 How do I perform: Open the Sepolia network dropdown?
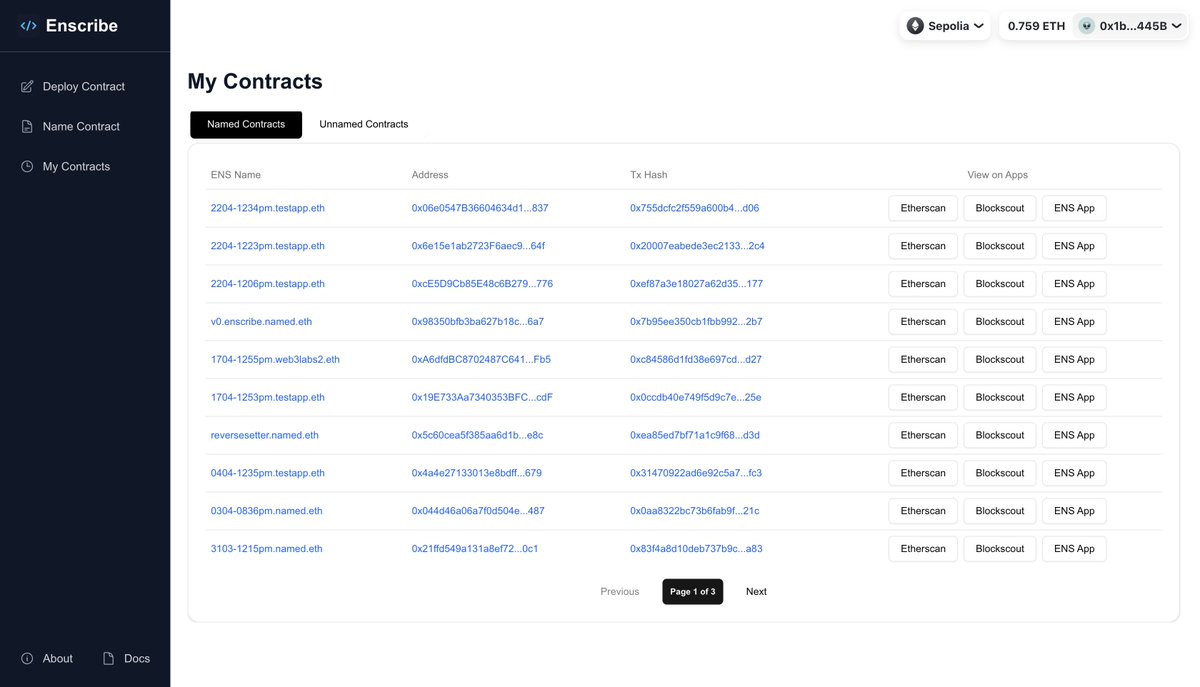[945, 26]
